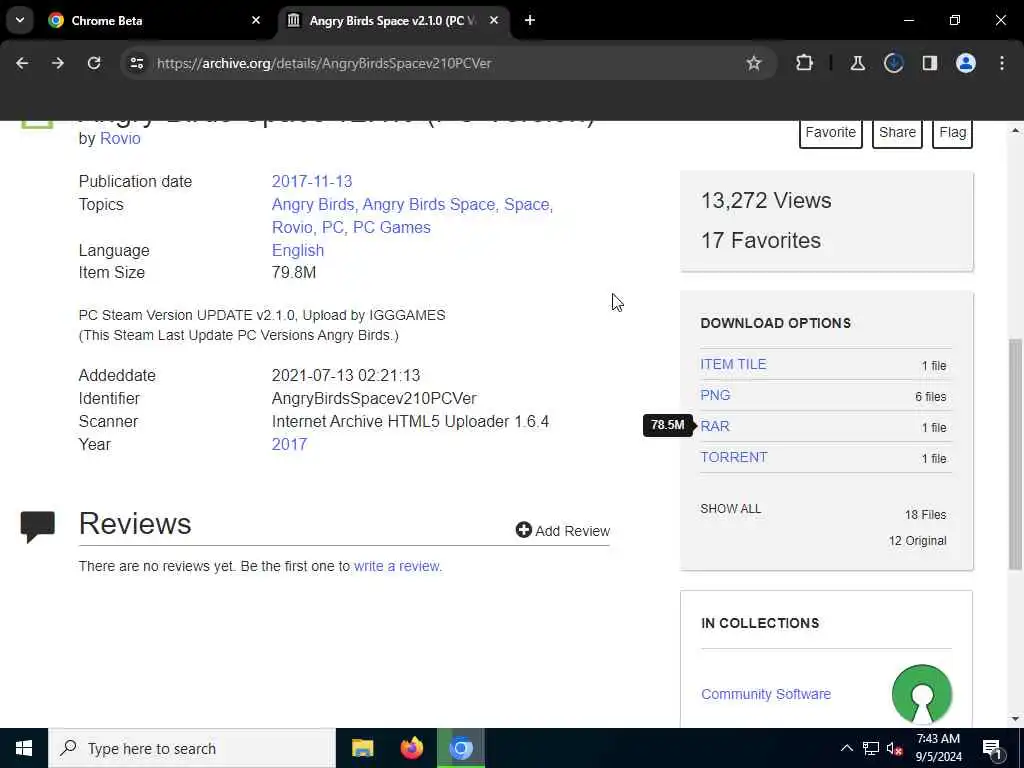Open the Rovio creator link

pos(120,138)
